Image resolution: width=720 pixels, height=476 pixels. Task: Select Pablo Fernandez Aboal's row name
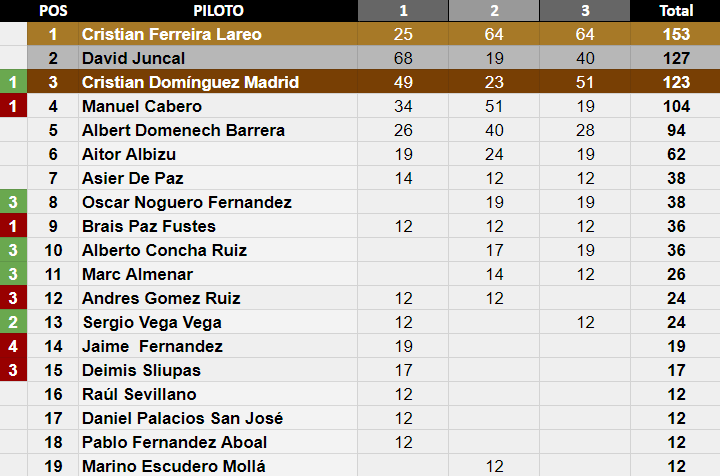pyautogui.click(x=174, y=442)
